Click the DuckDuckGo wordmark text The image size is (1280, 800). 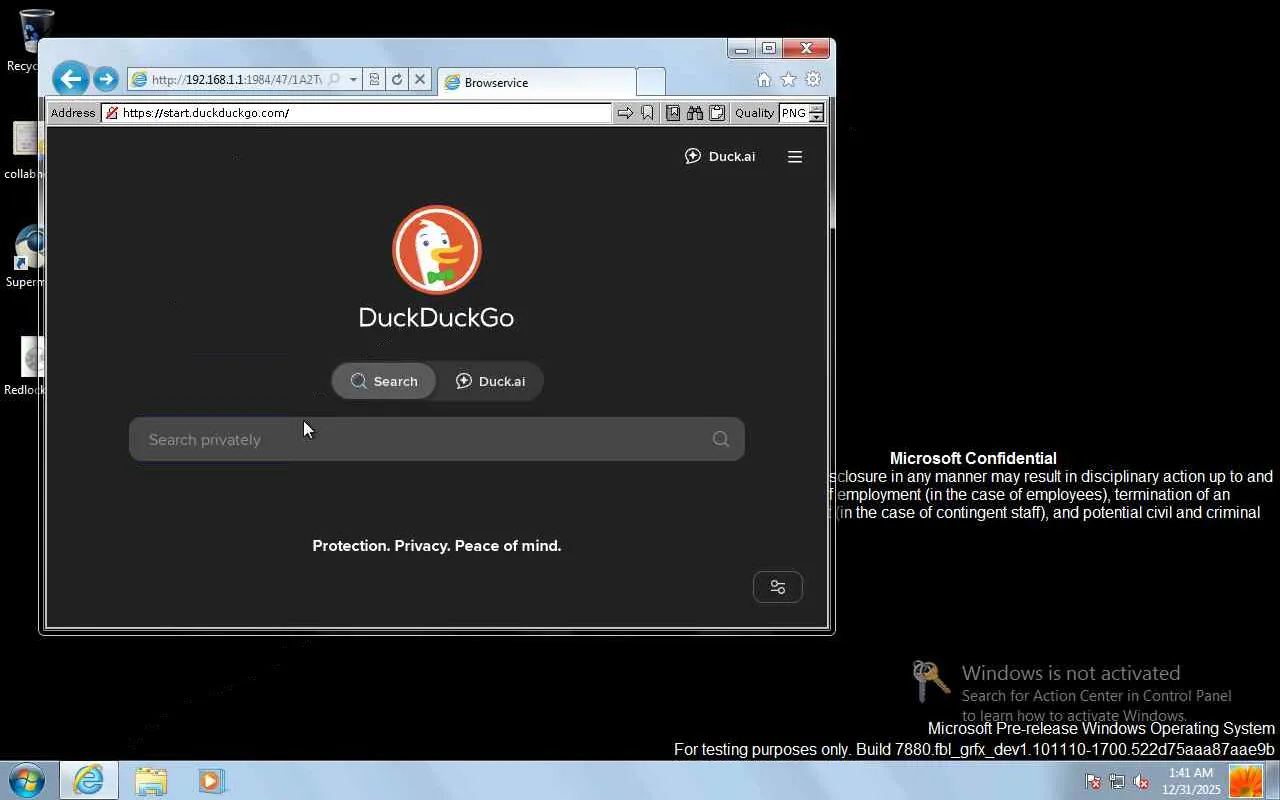click(437, 318)
